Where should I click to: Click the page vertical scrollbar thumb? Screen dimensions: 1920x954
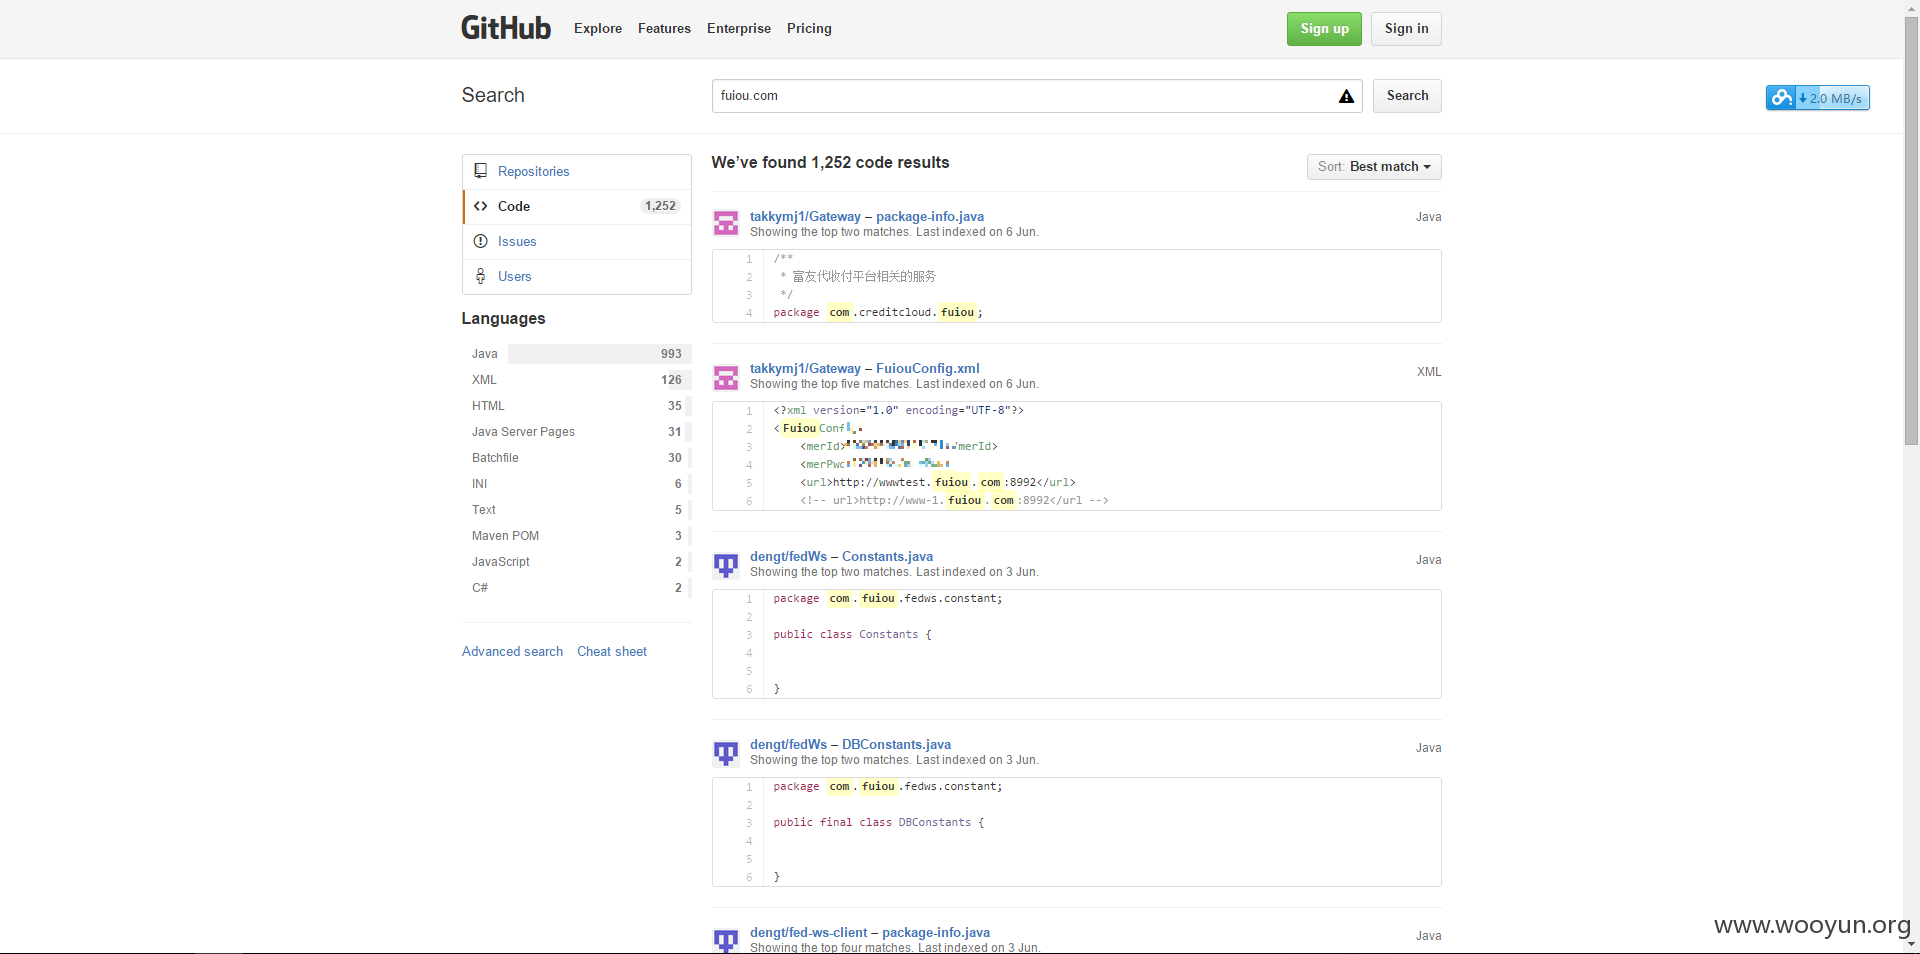coord(1911,230)
